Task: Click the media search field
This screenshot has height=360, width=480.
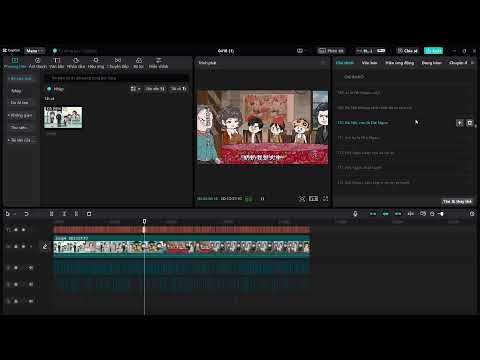Action: tap(117, 78)
